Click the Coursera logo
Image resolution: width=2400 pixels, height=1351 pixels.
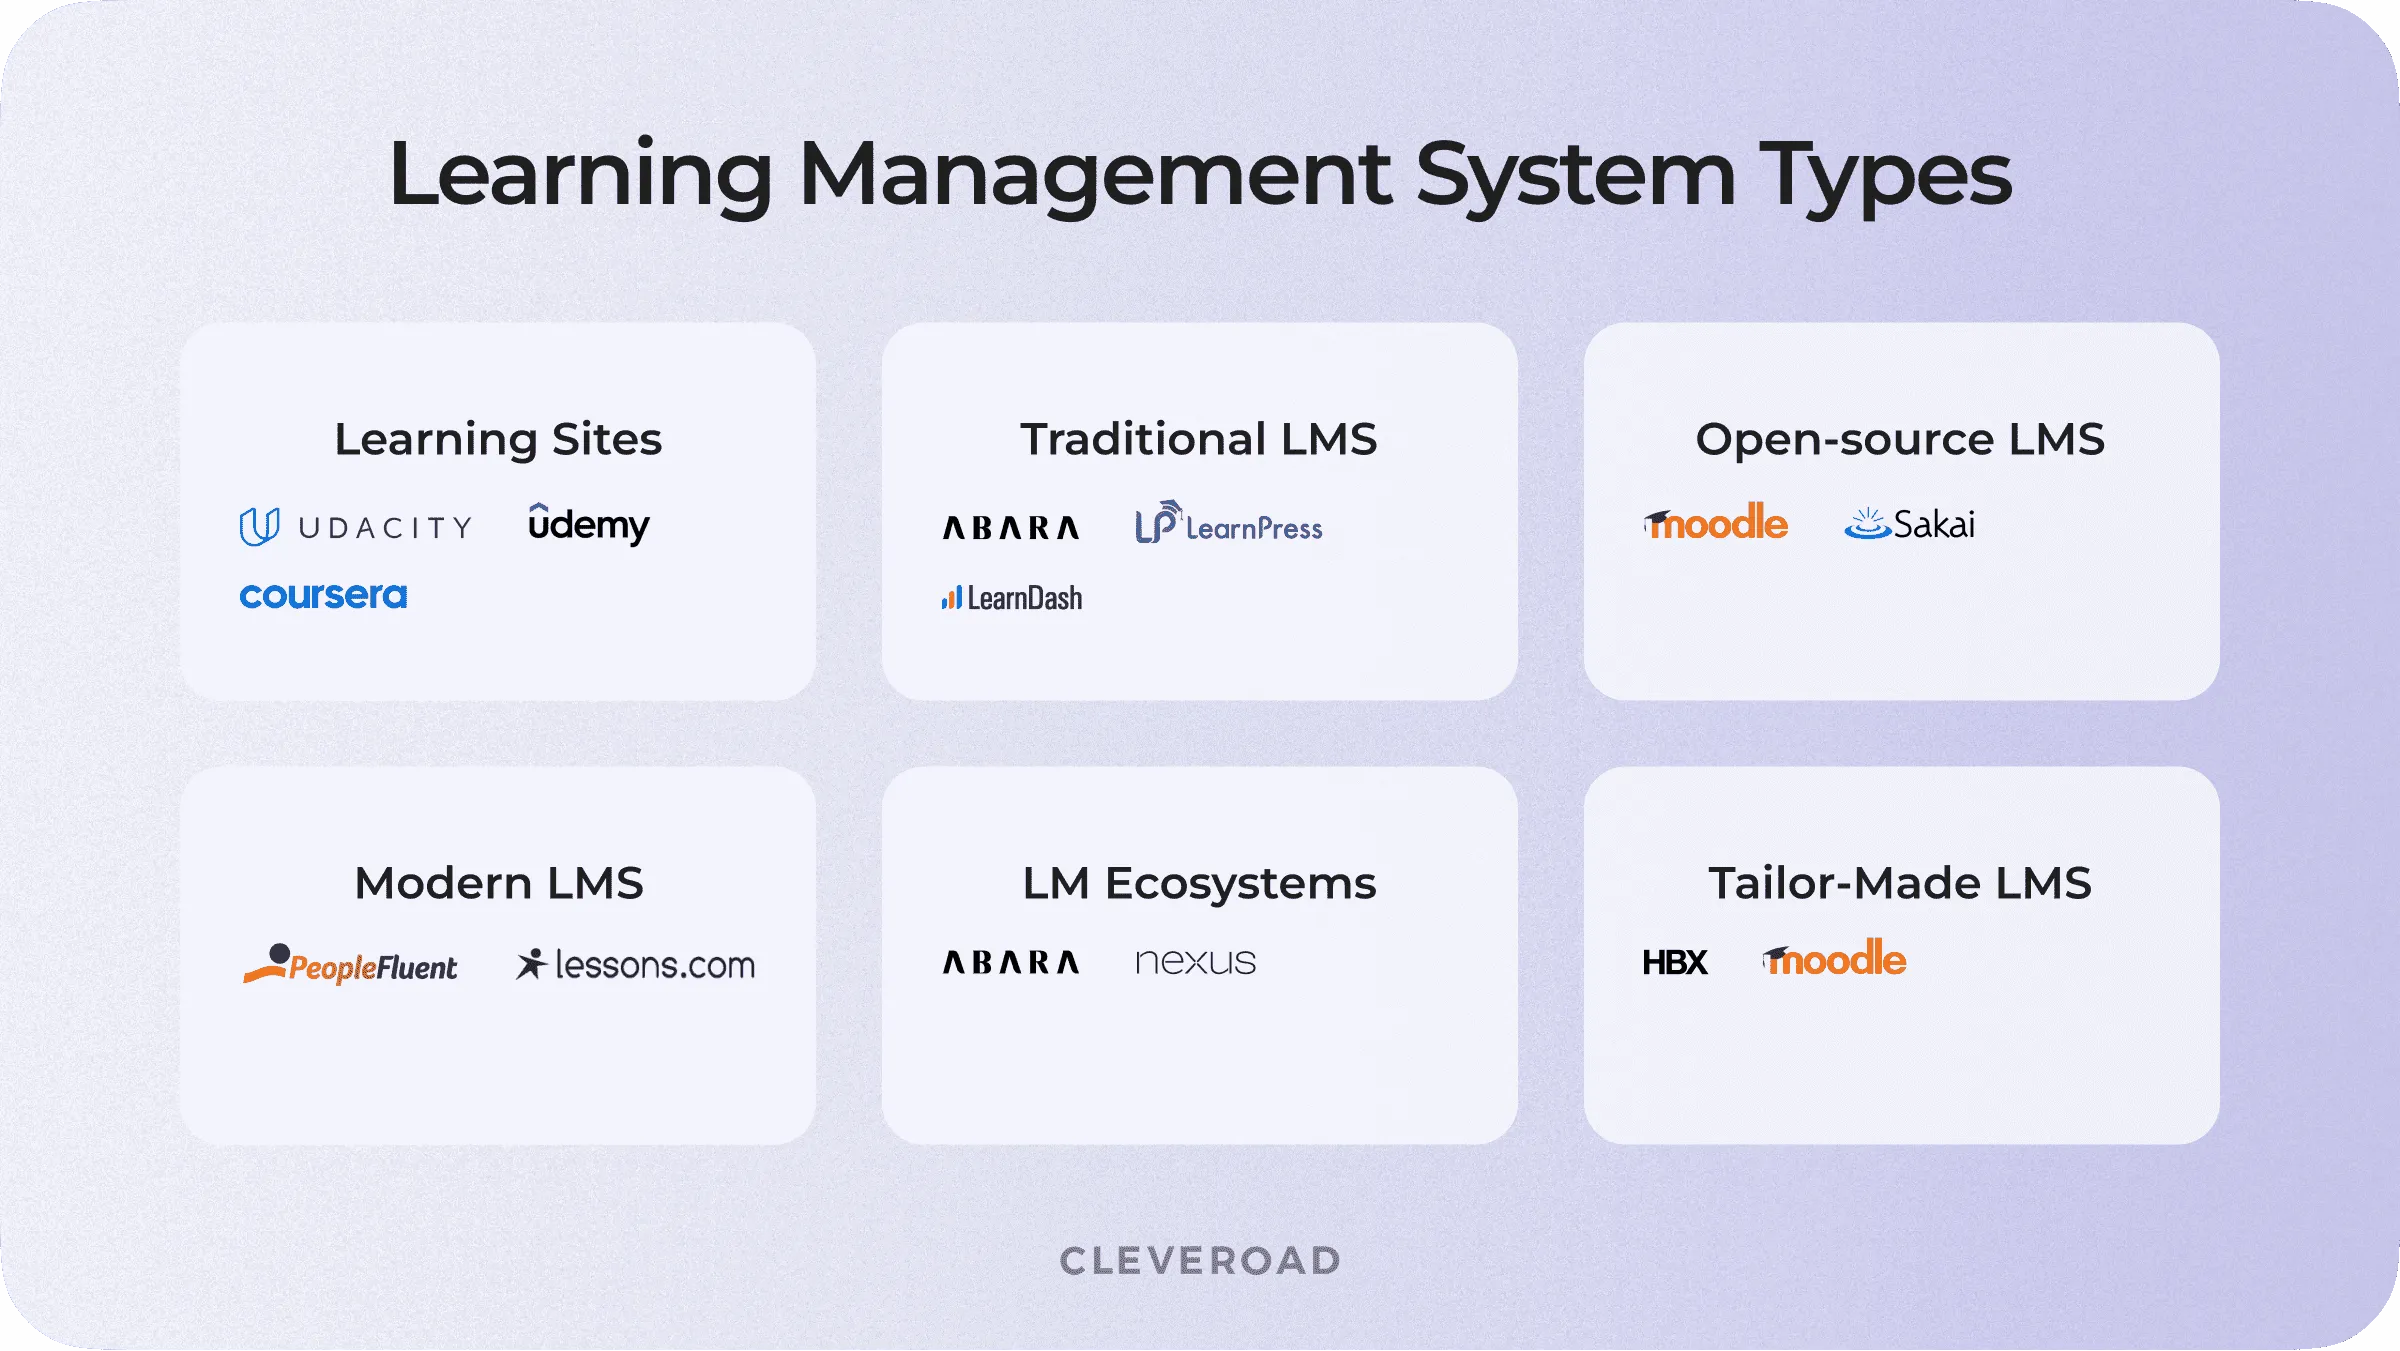[x=323, y=595]
